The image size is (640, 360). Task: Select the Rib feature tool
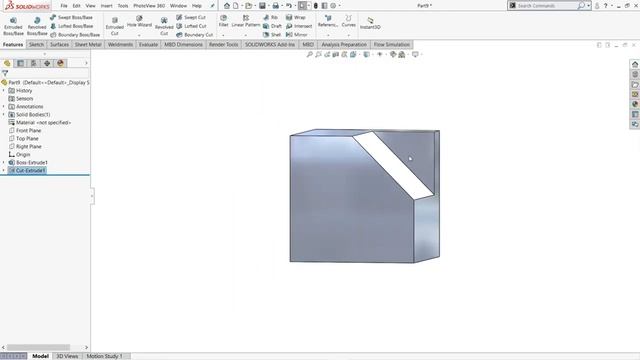270,18
